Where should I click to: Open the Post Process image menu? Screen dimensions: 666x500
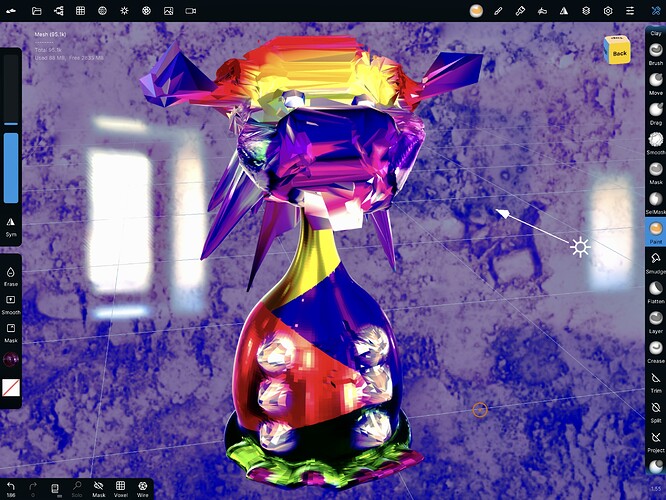click(169, 11)
